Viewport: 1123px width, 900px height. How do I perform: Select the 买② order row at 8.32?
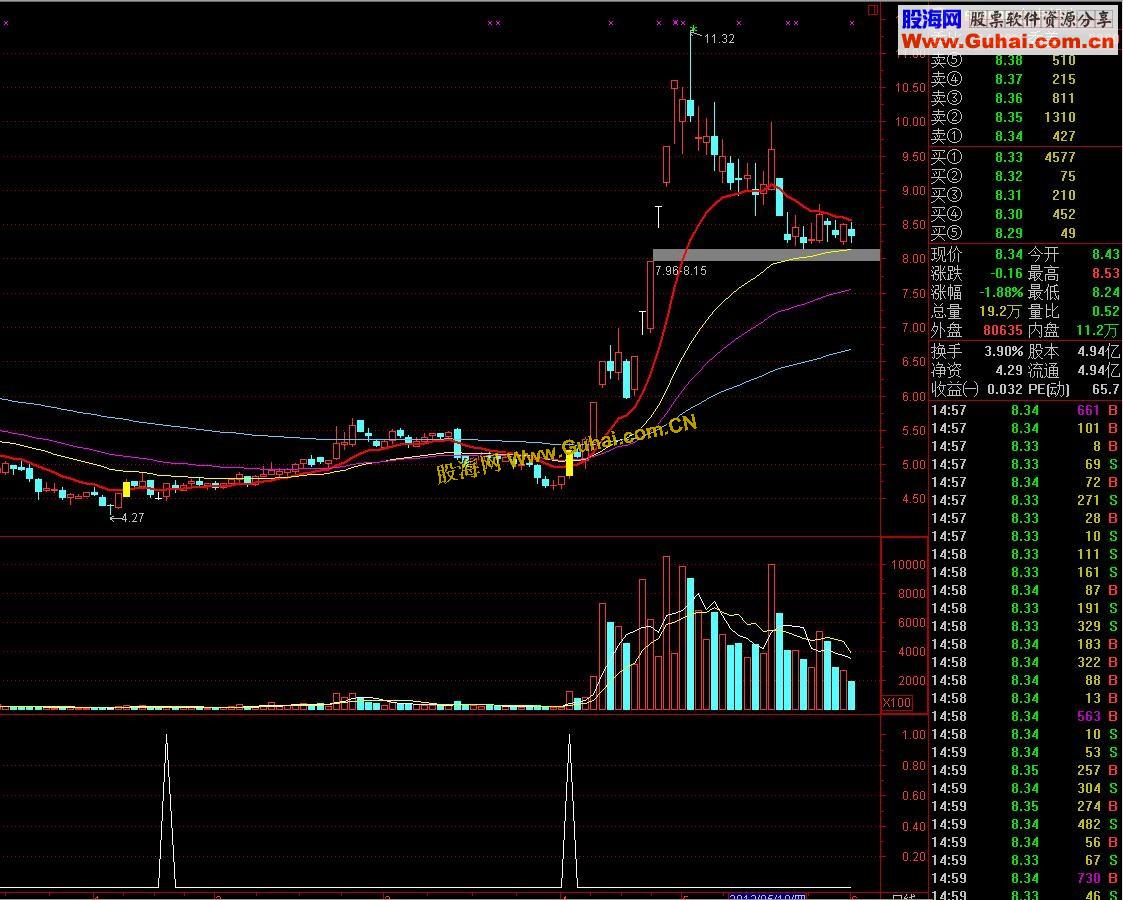coord(1003,176)
